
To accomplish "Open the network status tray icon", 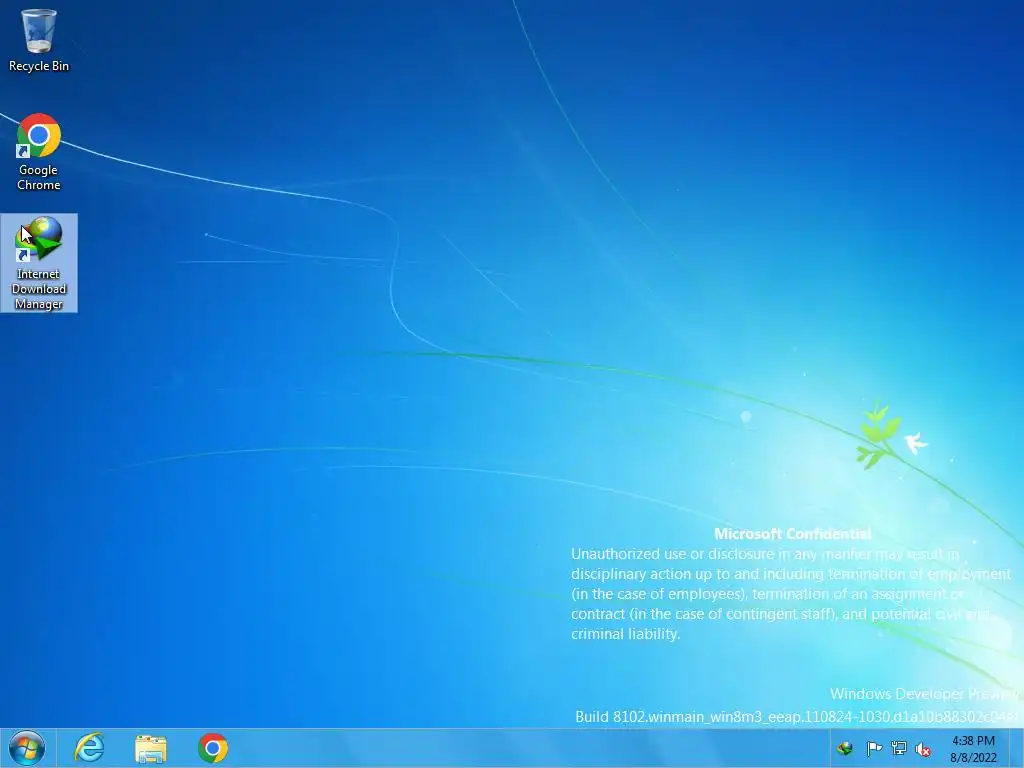I will point(899,748).
